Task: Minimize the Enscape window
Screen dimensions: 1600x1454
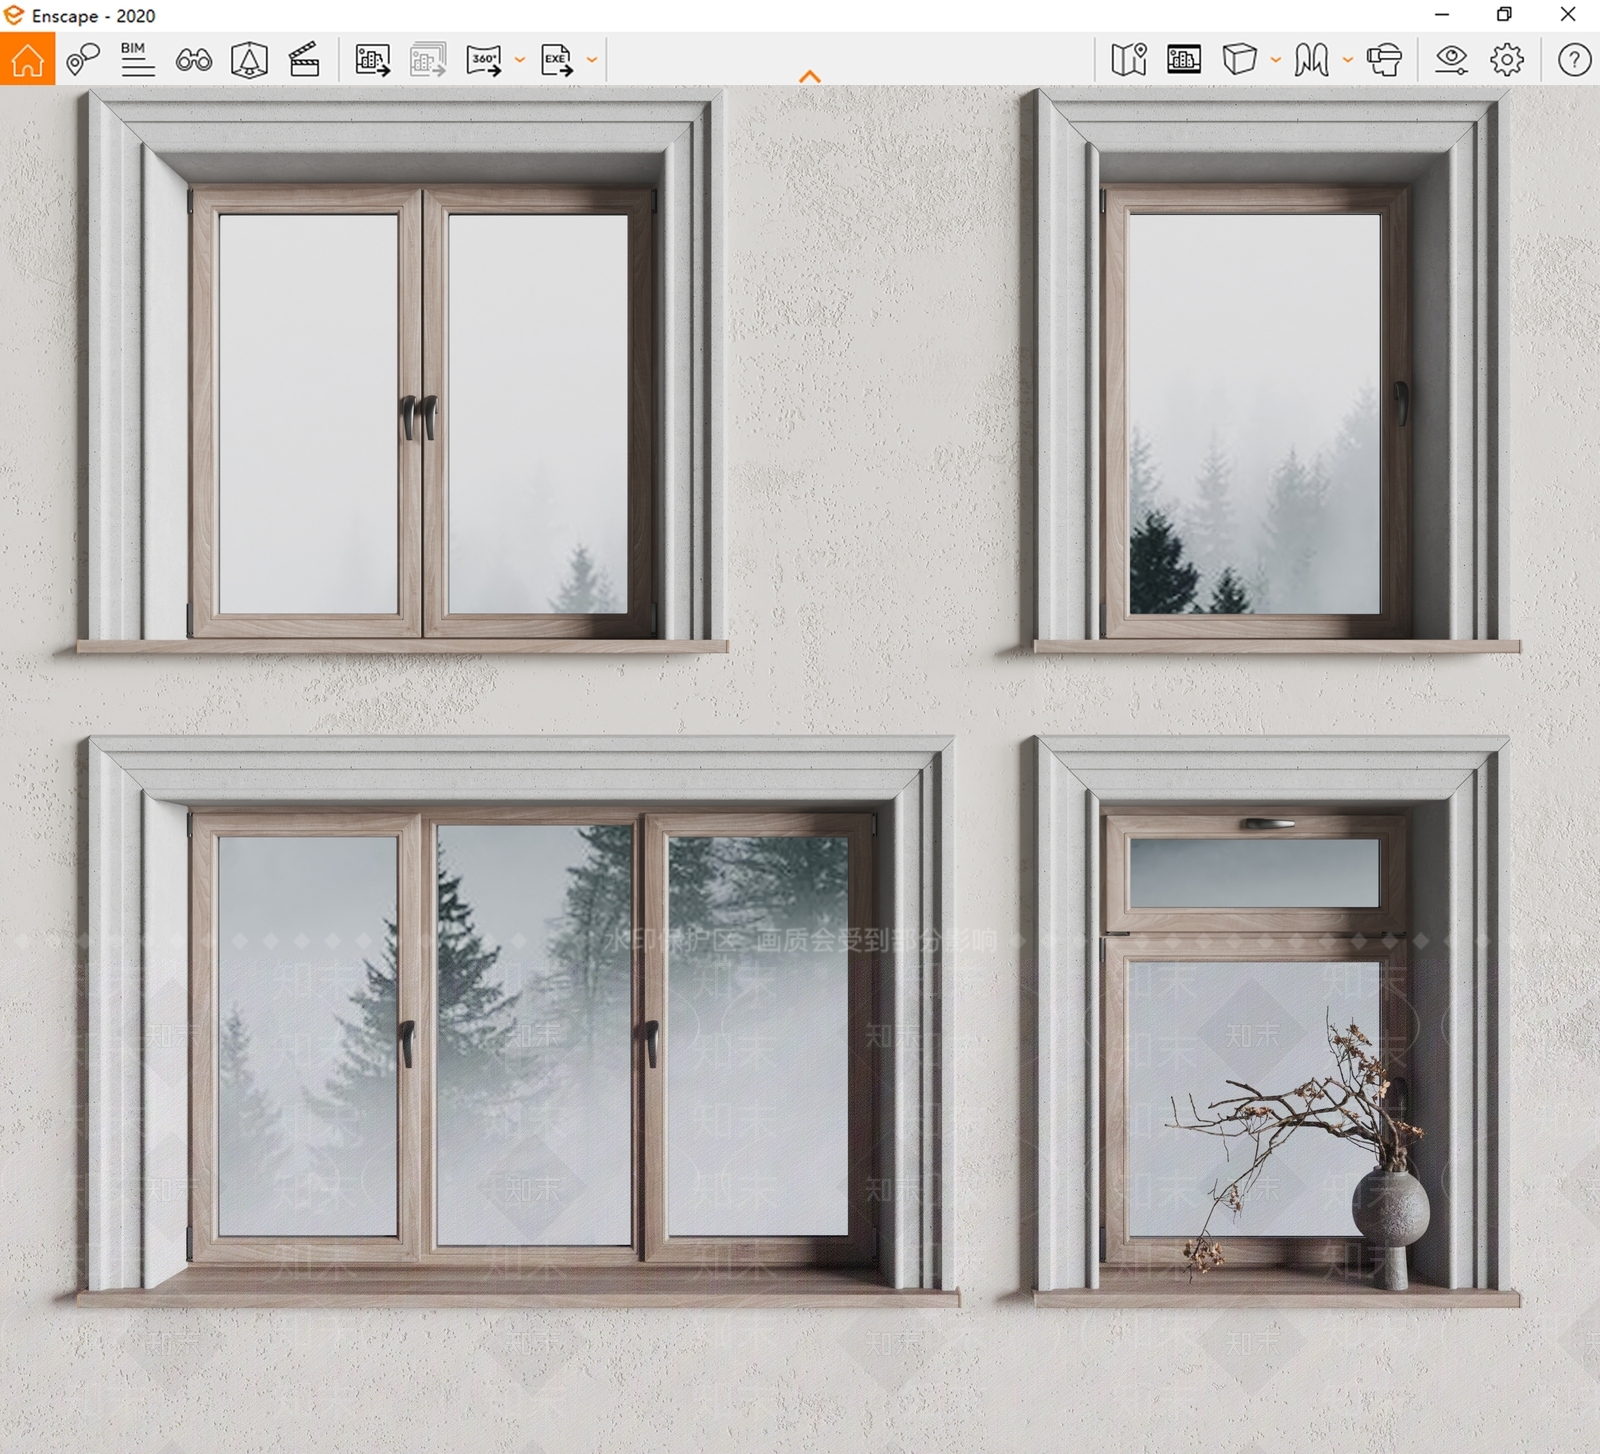Action: pyautogui.click(x=1442, y=15)
